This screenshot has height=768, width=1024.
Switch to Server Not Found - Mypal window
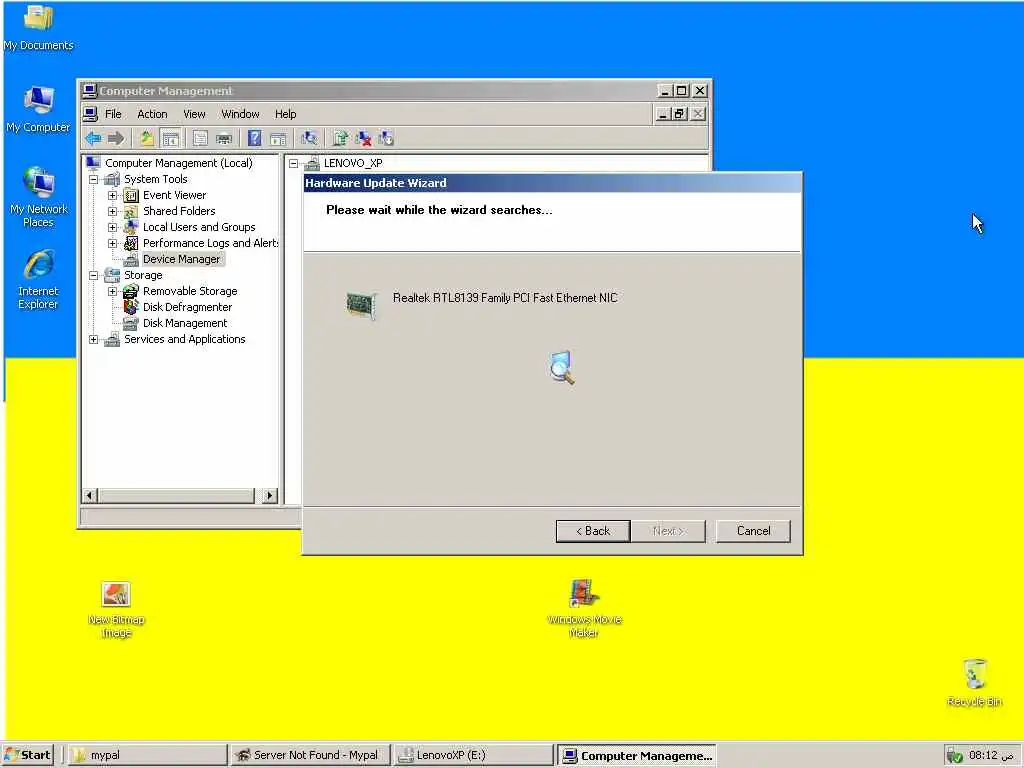pos(310,755)
